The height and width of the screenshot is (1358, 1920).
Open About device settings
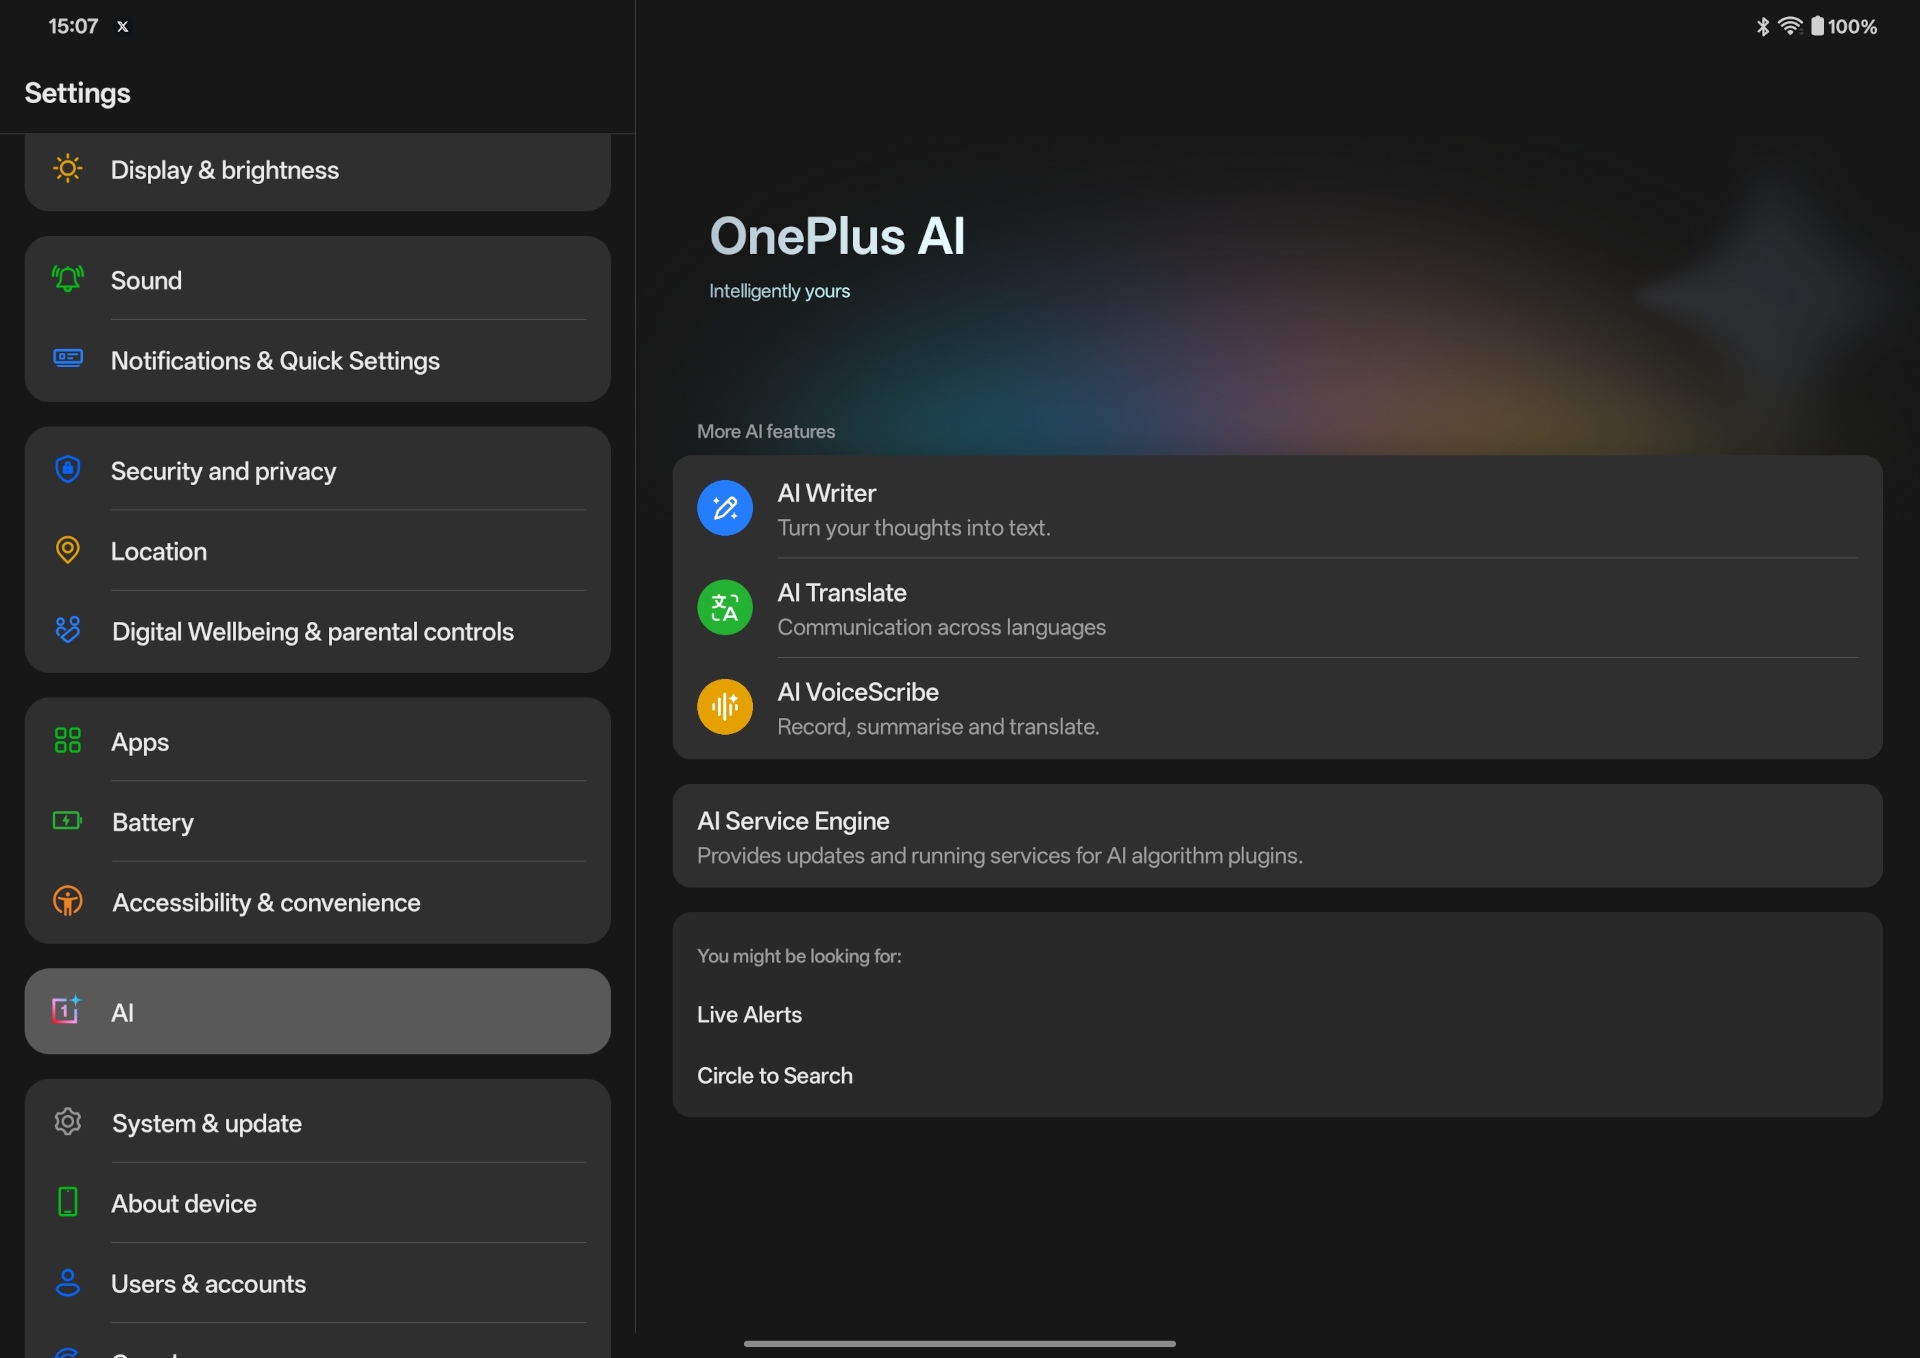[x=184, y=1204]
